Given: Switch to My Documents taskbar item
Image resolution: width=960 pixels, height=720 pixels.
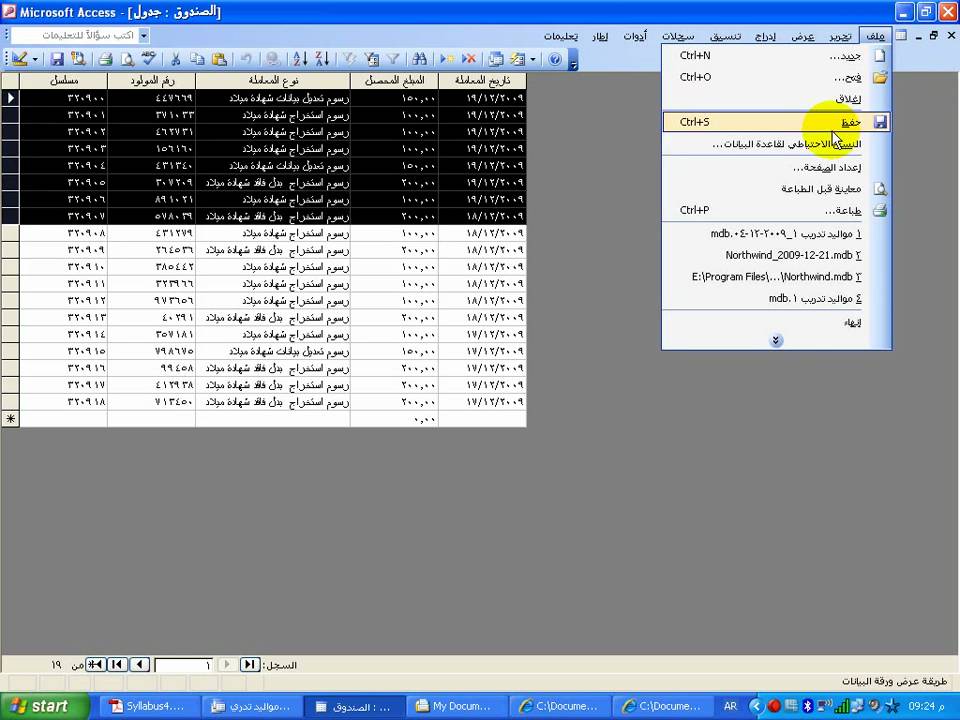Looking at the screenshot, I should [x=457, y=707].
